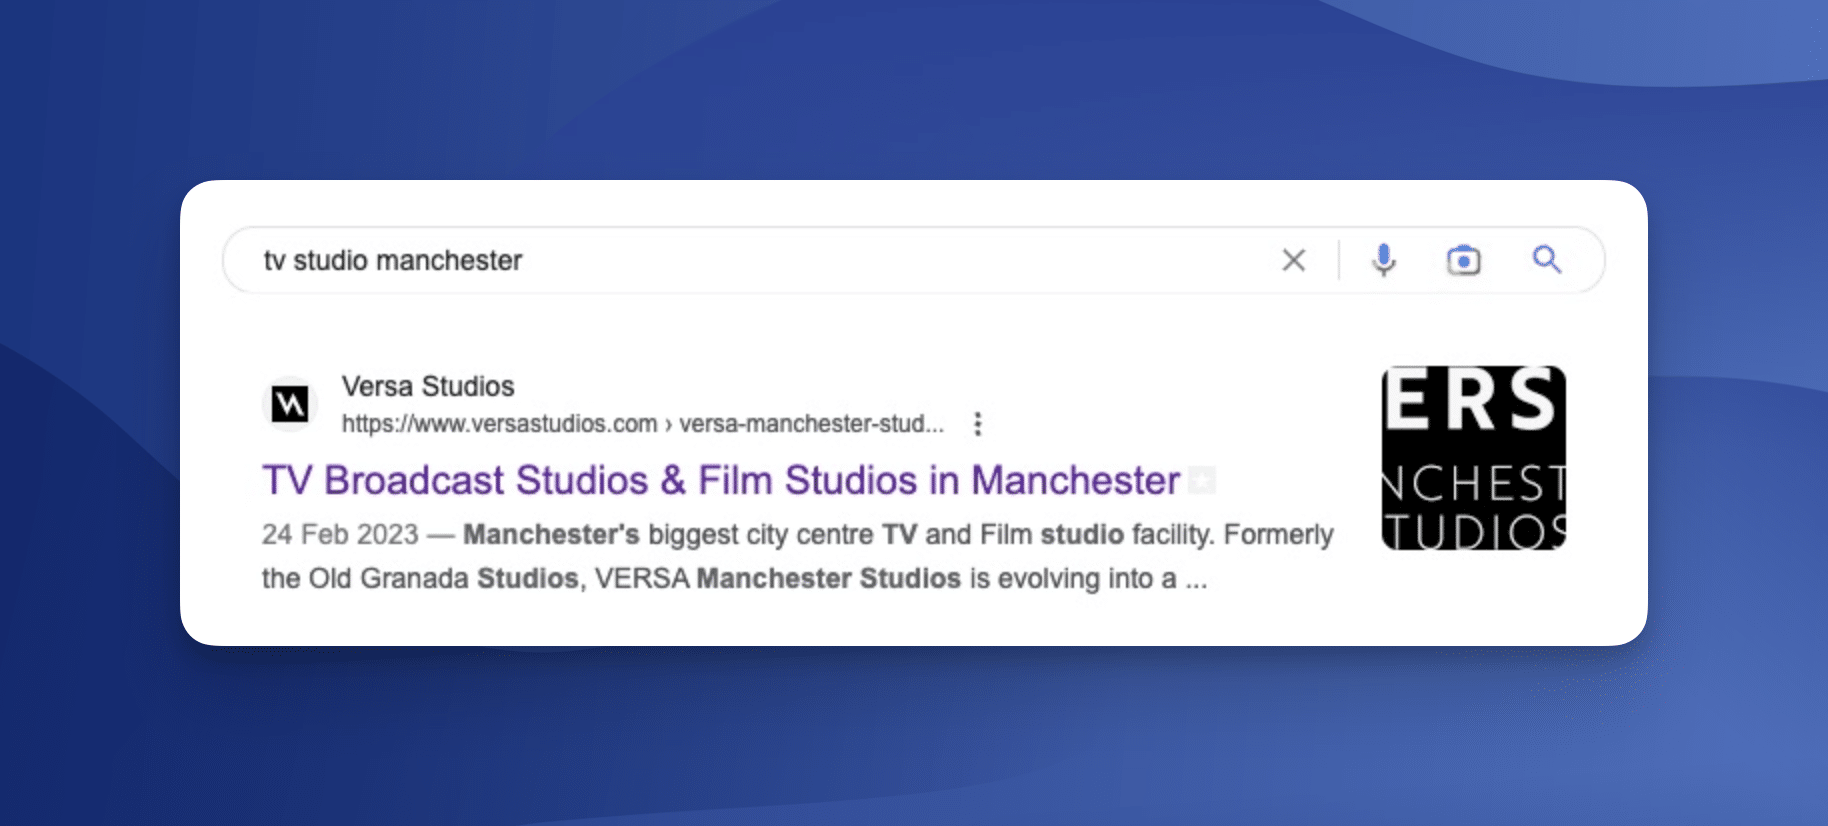Open the Versa Manchester Studios thumbnail image
Viewport: 1828px width, 826px height.
(1473, 458)
